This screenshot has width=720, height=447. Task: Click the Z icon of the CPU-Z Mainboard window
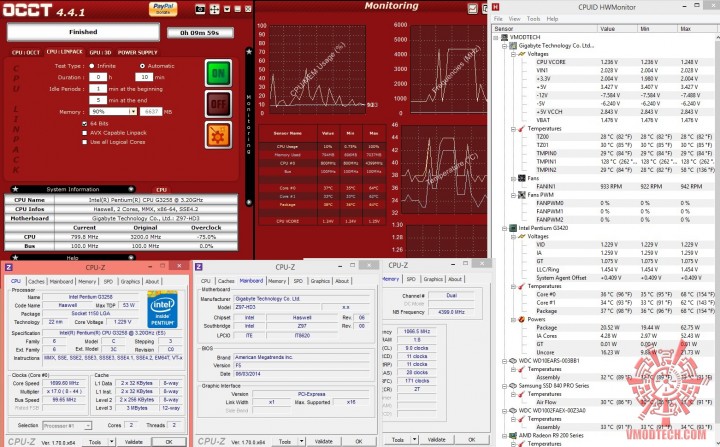(199, 267)
